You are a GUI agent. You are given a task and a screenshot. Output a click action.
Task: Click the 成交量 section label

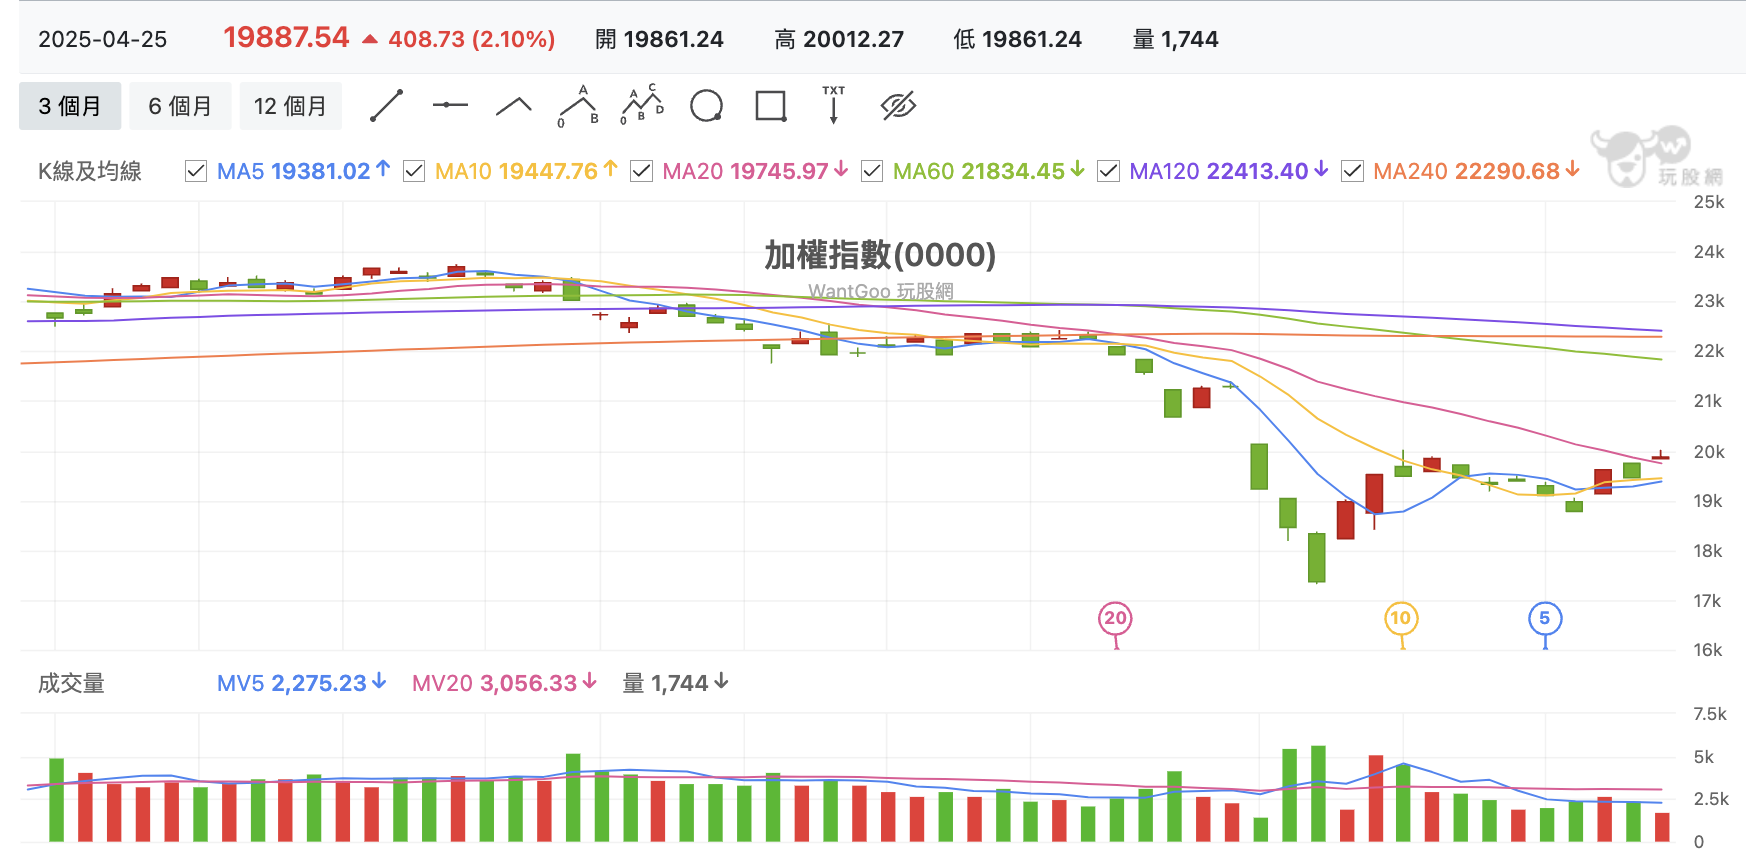tap(71, 683)
